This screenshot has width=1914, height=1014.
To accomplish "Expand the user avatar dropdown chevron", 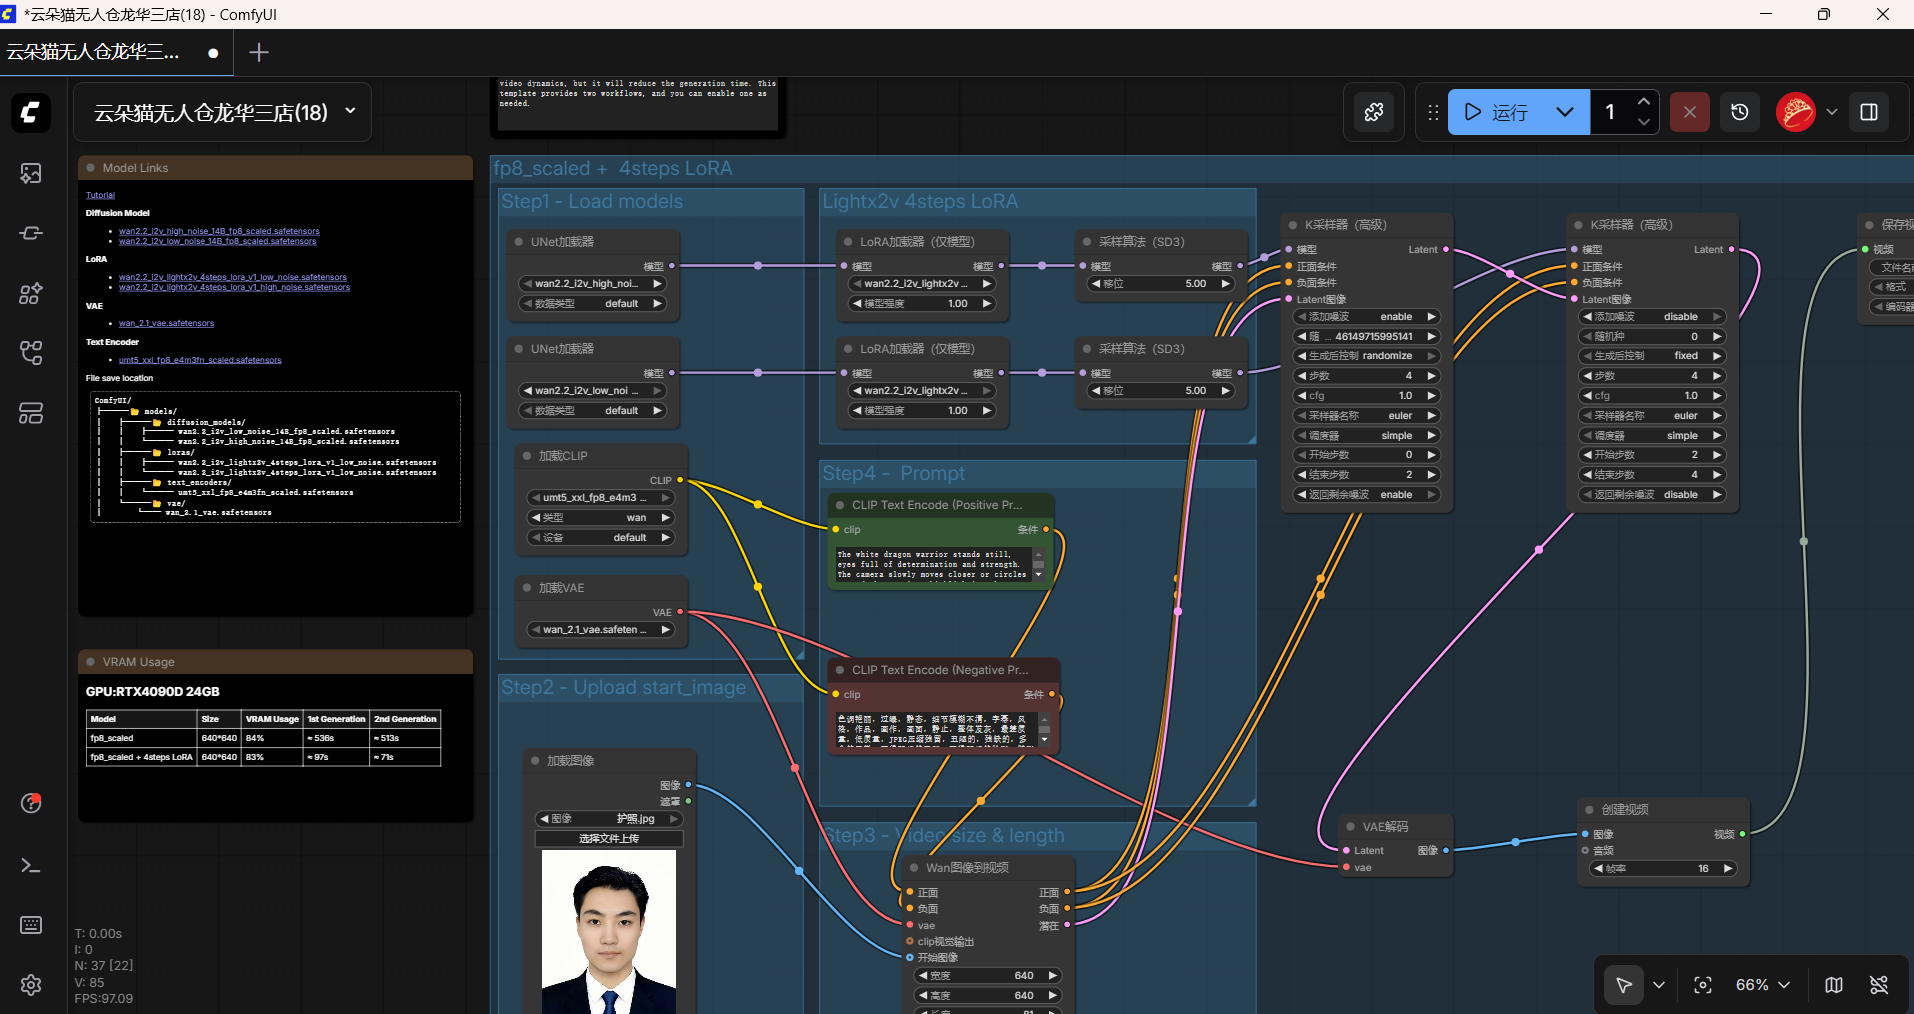I will click(x=1832, y=112).
